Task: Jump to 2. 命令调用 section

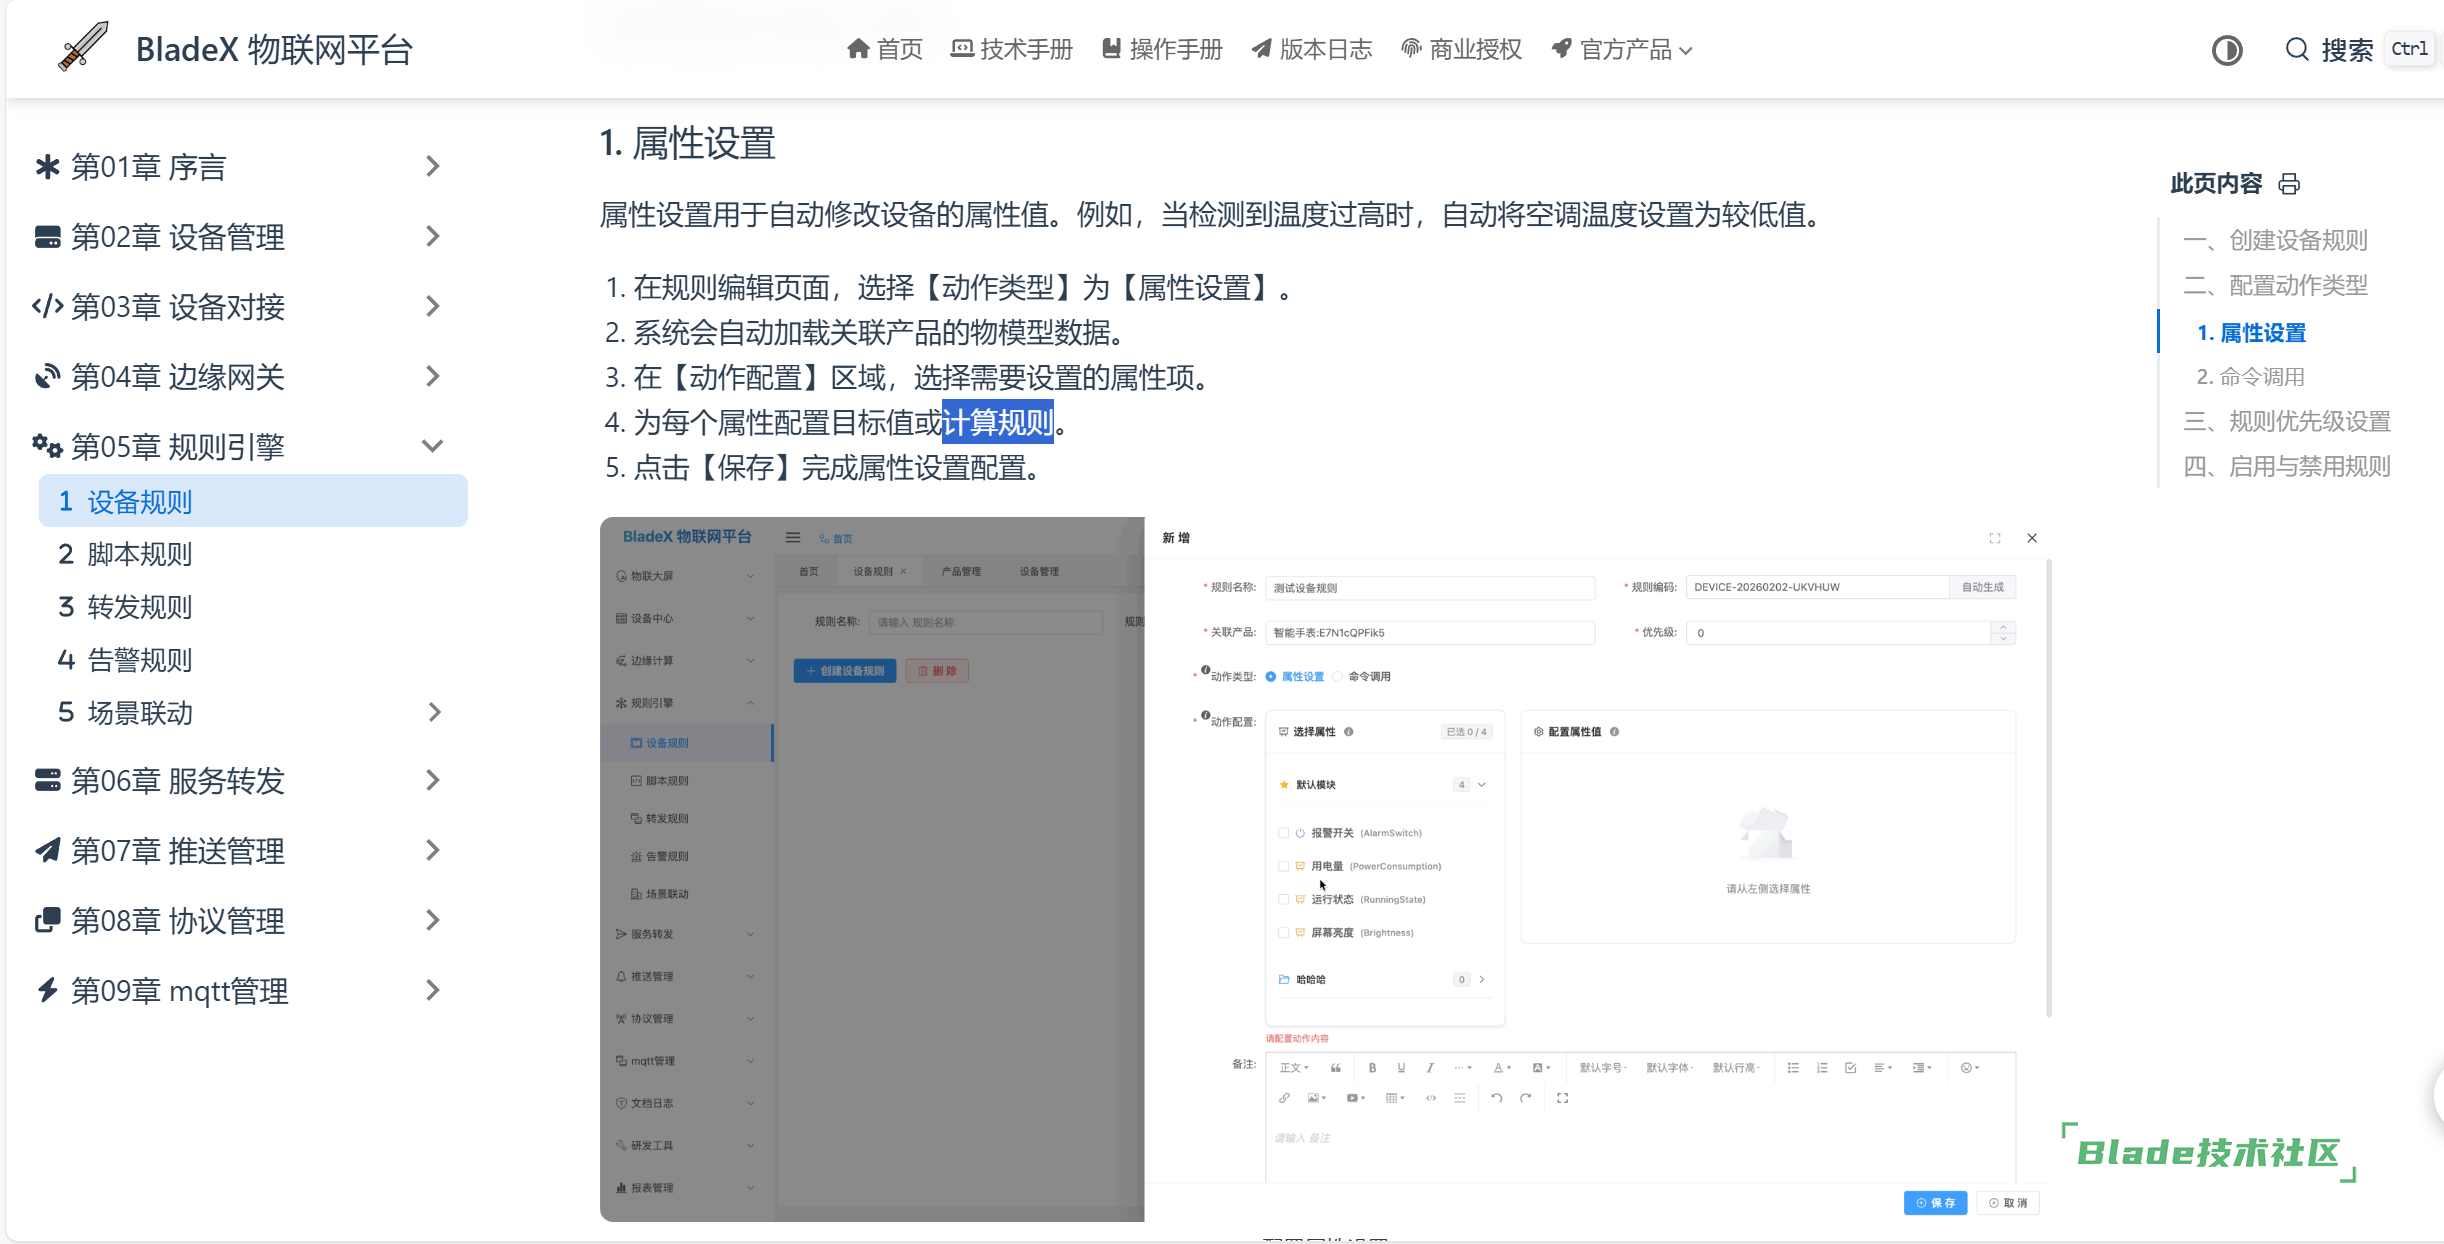Action: click(2250, 377)
